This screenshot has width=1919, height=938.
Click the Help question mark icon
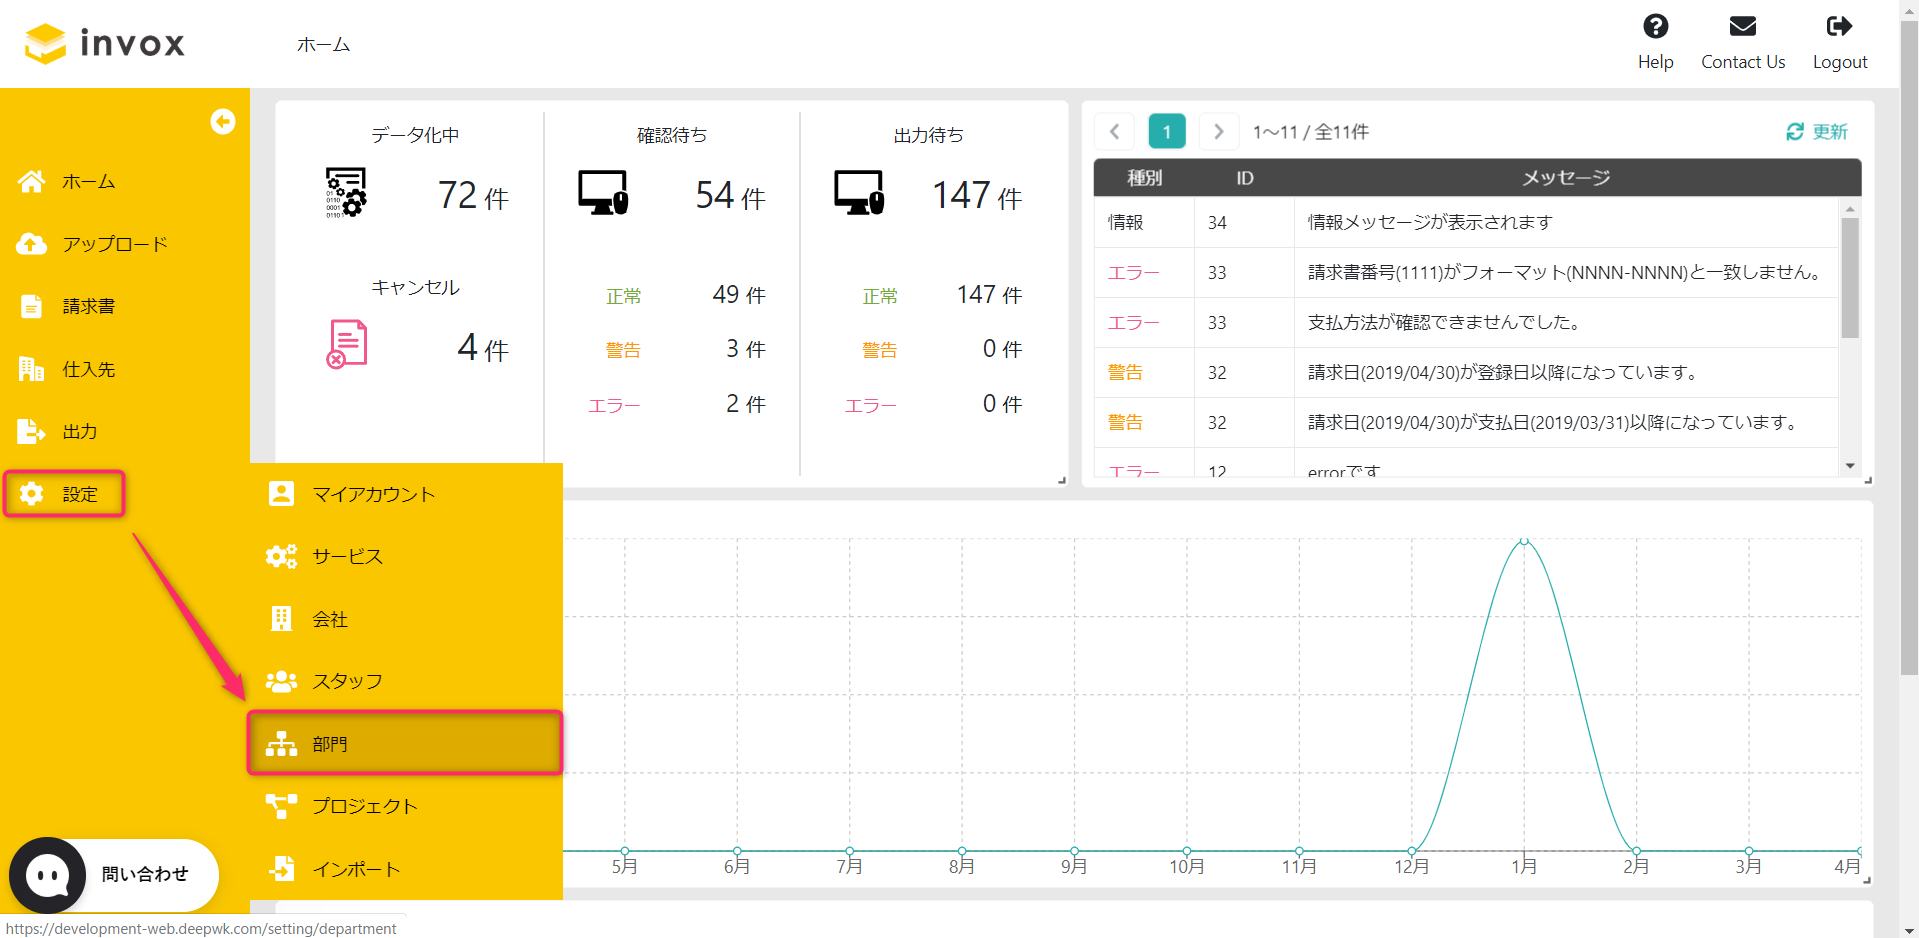[1655, 27]
